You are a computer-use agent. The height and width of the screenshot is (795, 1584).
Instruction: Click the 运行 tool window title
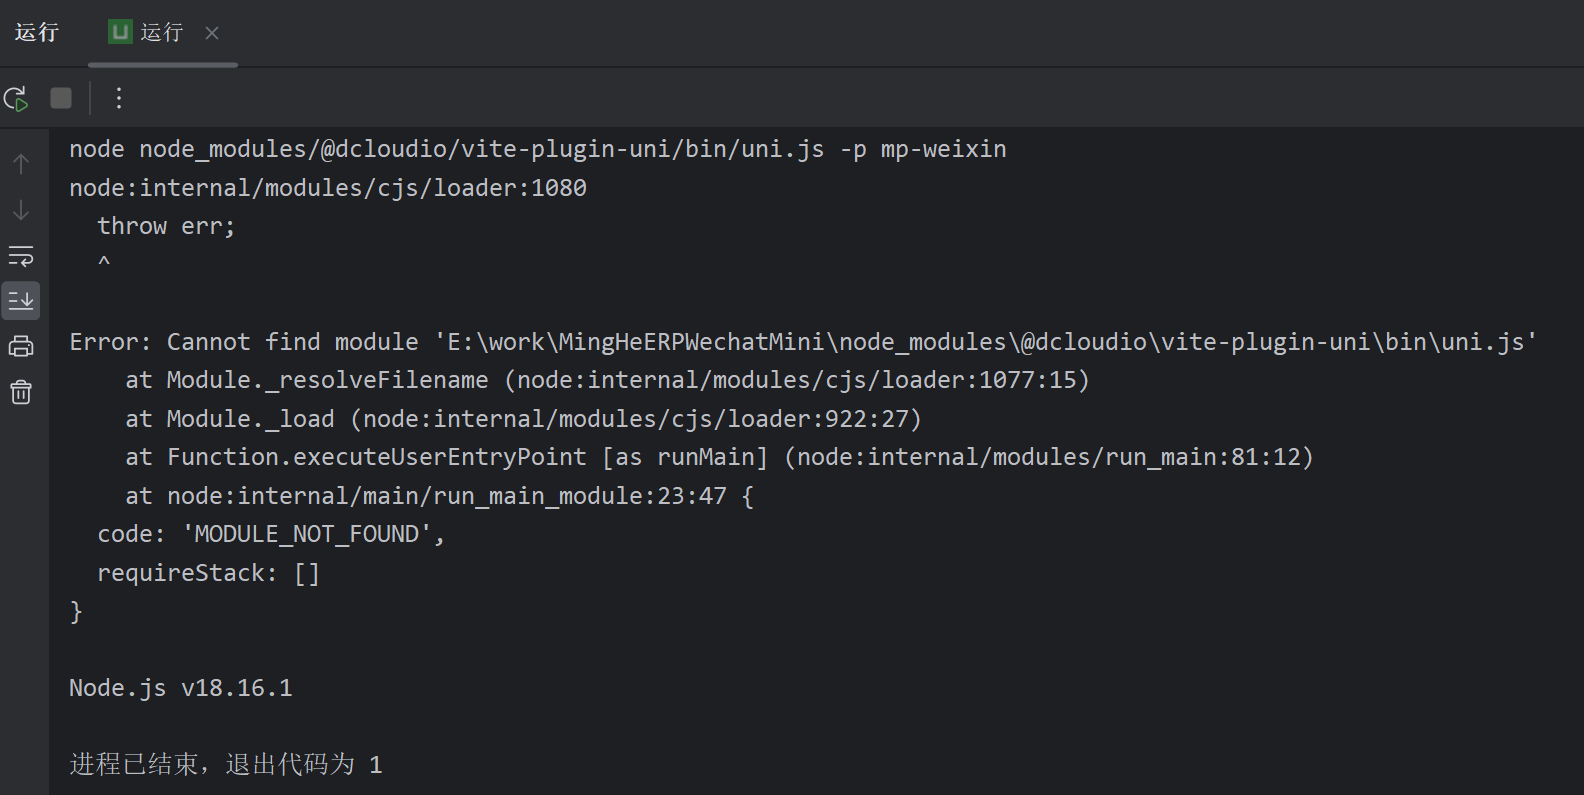tap(36, 31)
